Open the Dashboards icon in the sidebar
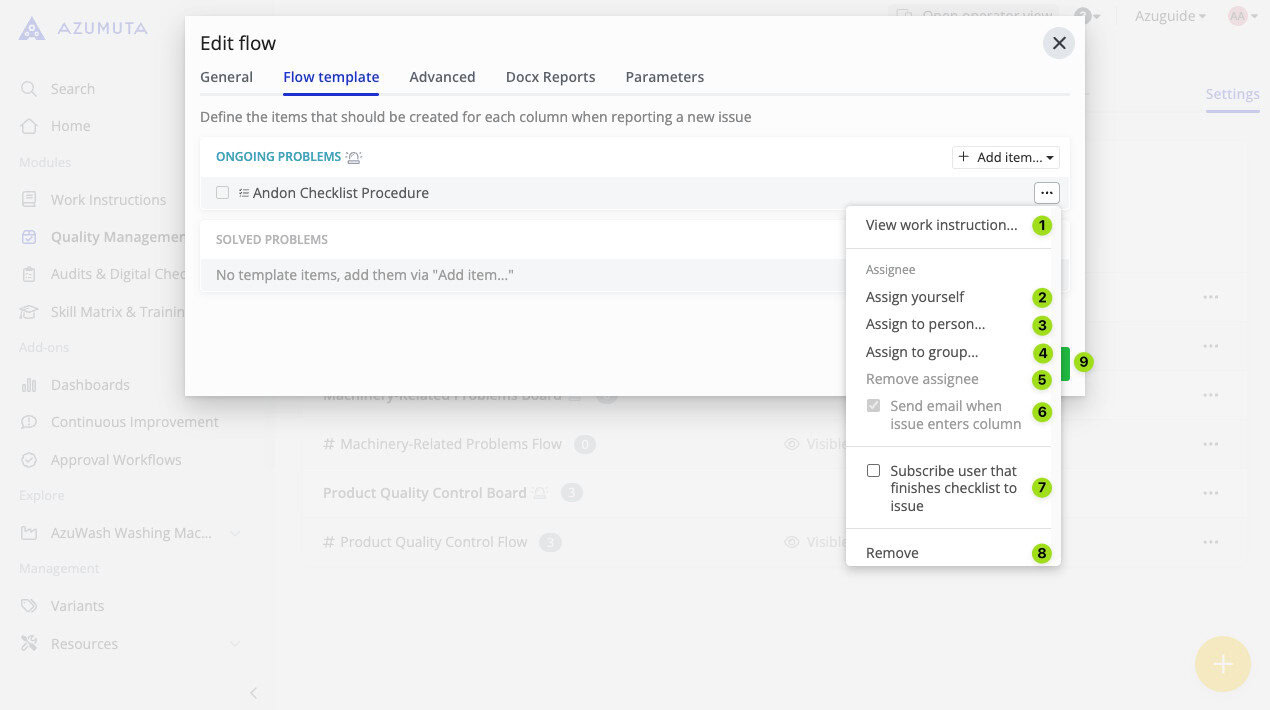The image size is (1270, 710). point(31,384)
